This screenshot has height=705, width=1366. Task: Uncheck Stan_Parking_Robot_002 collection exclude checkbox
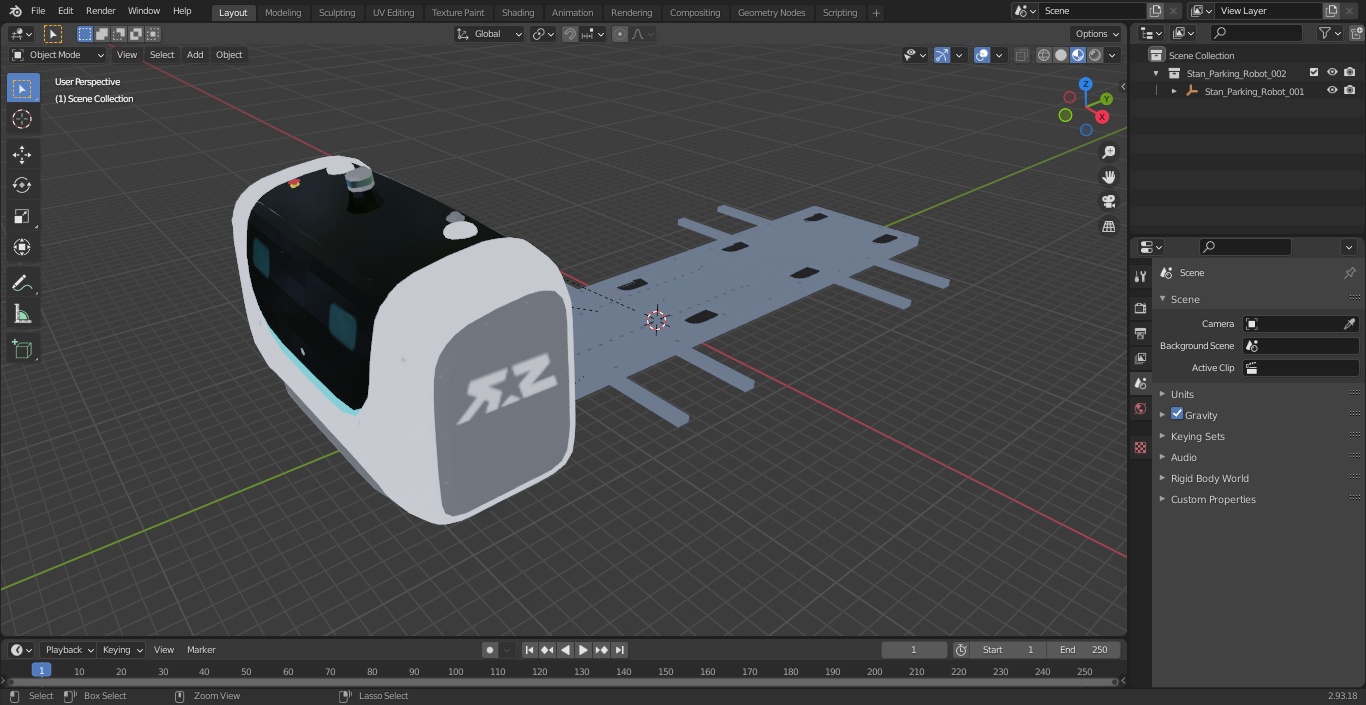point(1314,73)
